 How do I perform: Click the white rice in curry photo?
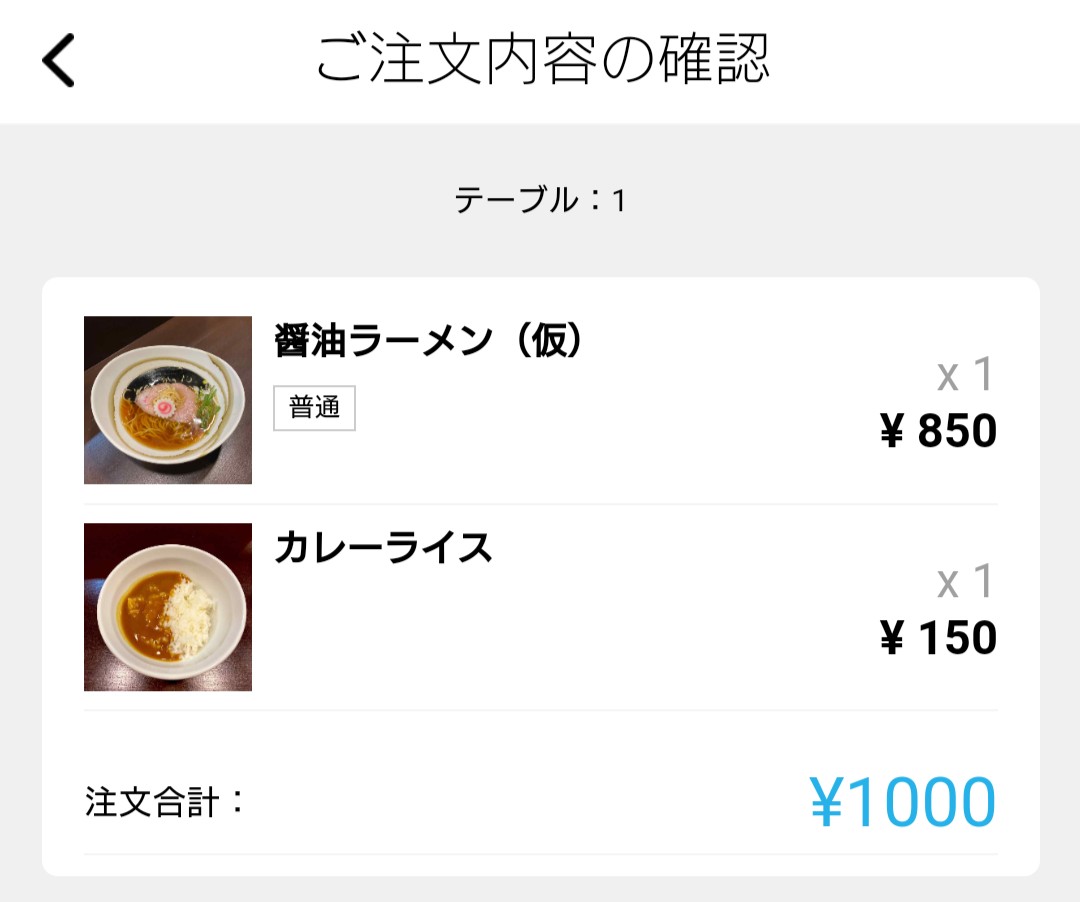coord(190,612)
